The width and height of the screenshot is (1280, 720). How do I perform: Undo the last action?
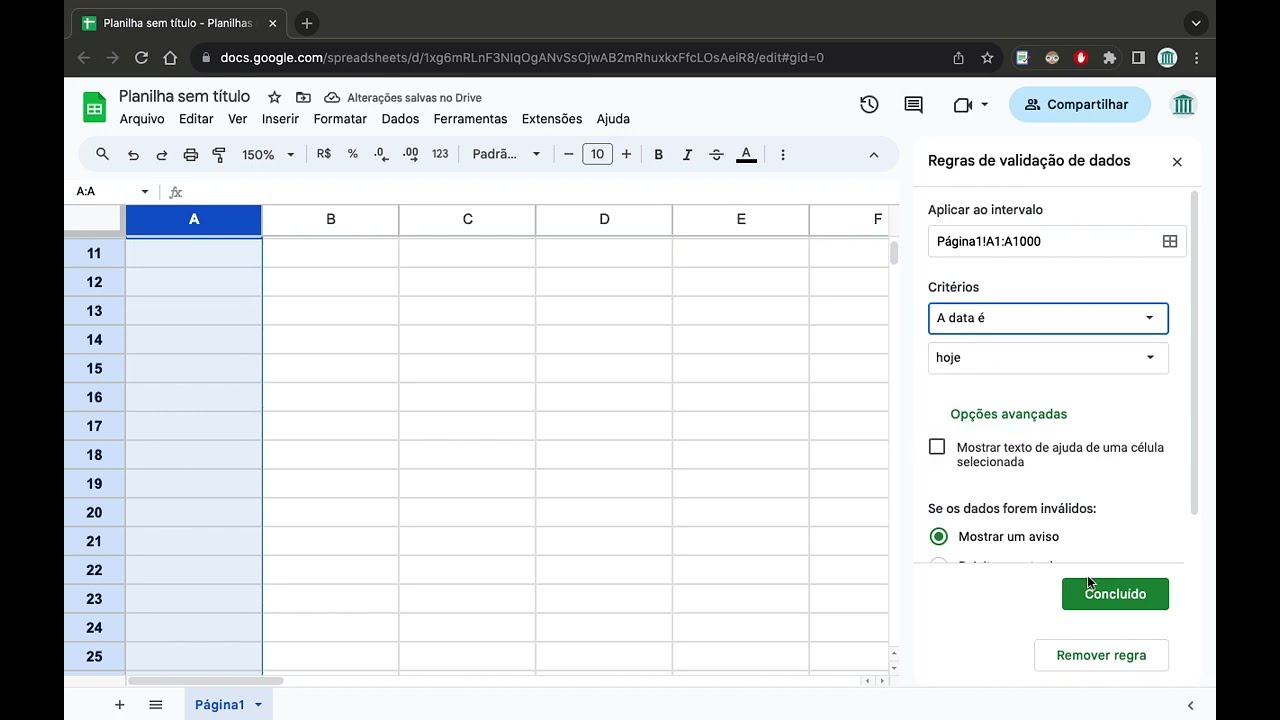133,155
